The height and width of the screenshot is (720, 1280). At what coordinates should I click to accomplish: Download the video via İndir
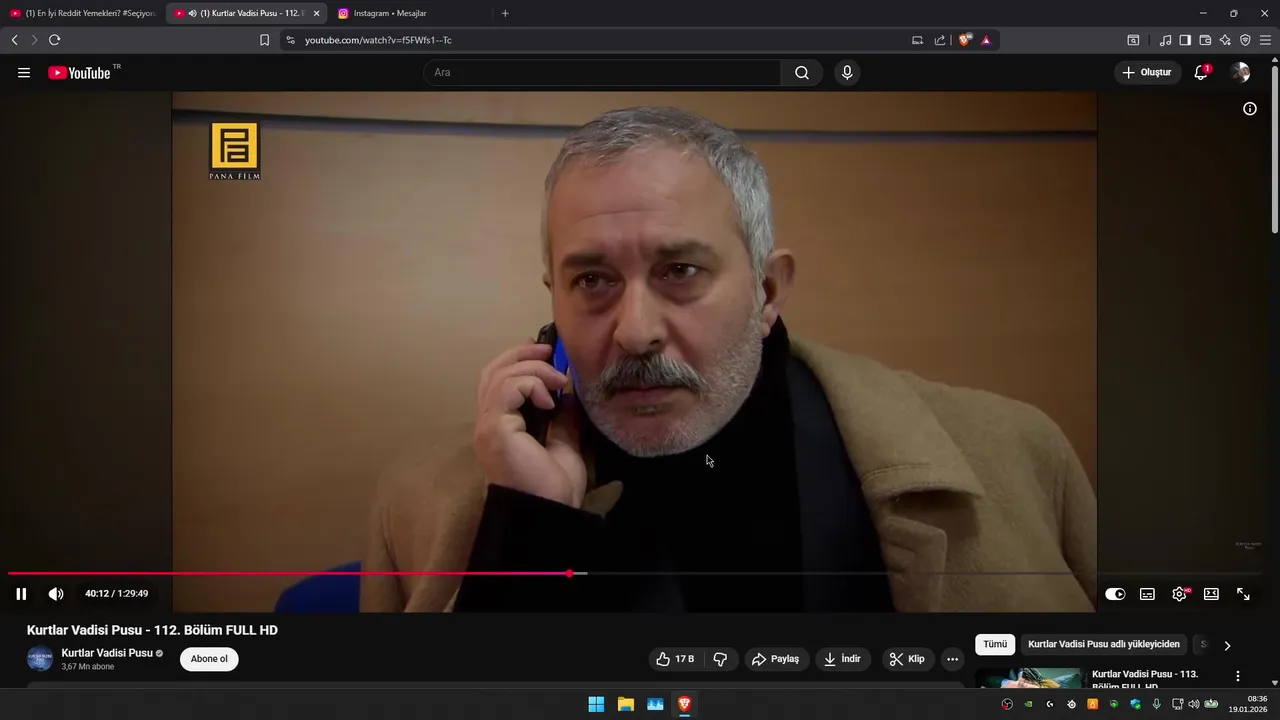click(842, 659)
